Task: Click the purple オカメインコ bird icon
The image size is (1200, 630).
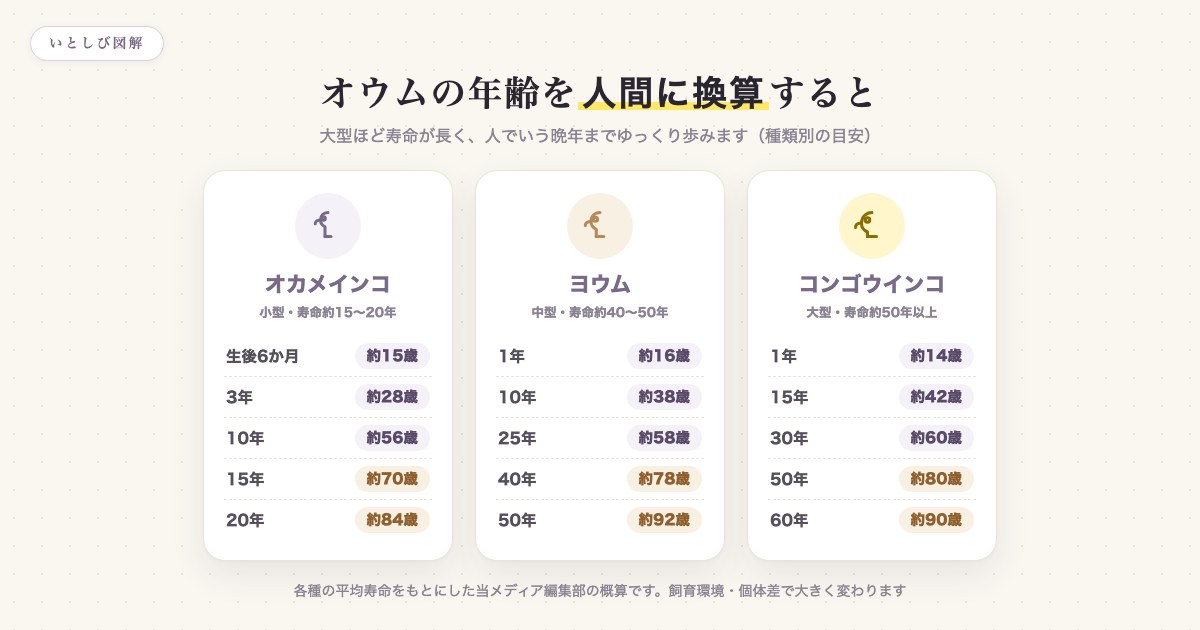Action: click(328, 226)
